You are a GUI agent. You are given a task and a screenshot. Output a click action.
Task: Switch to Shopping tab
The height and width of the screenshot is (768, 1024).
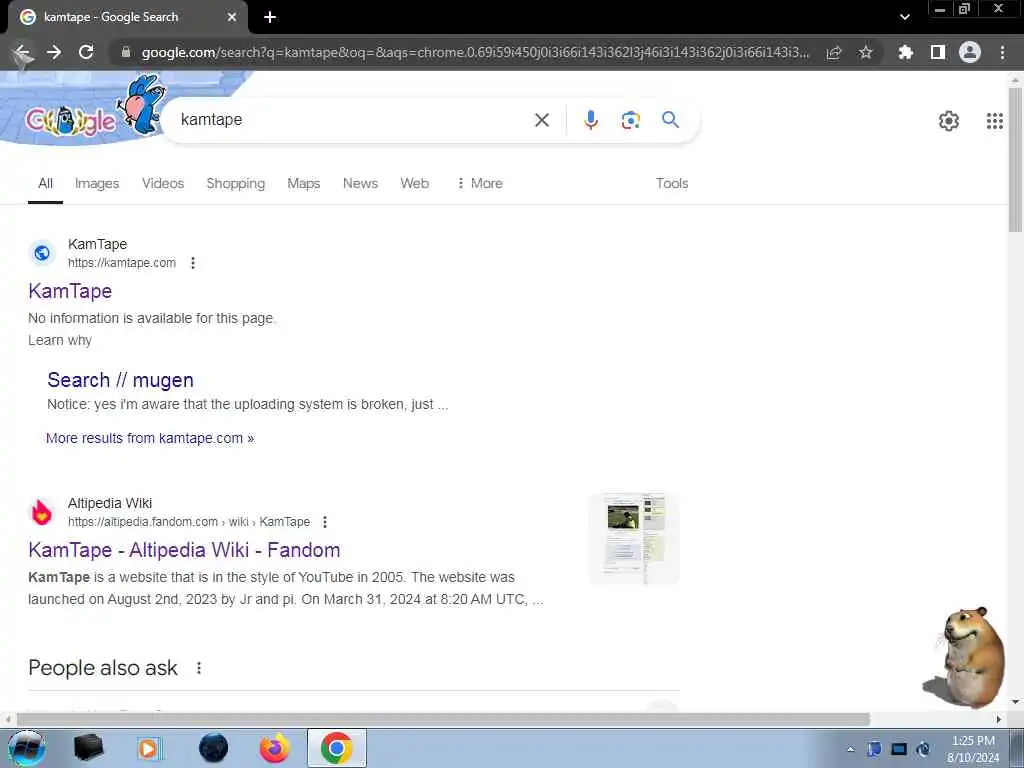(235, 184)
